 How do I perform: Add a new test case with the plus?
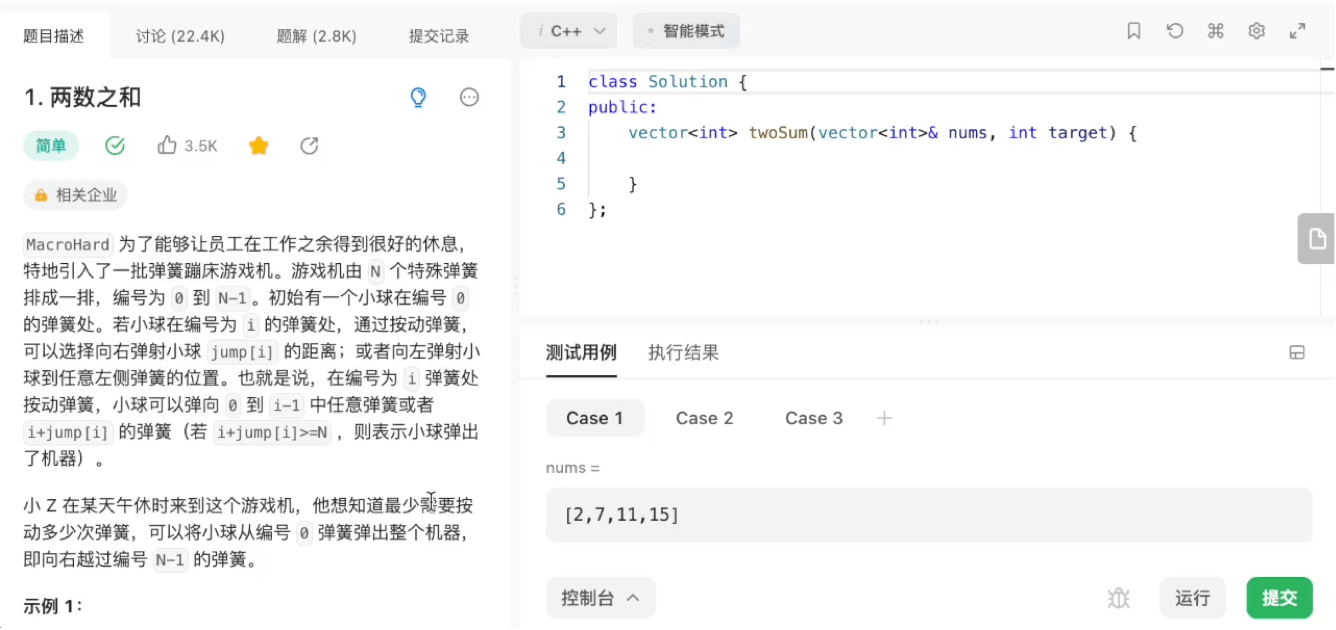[x=885, y=418]
